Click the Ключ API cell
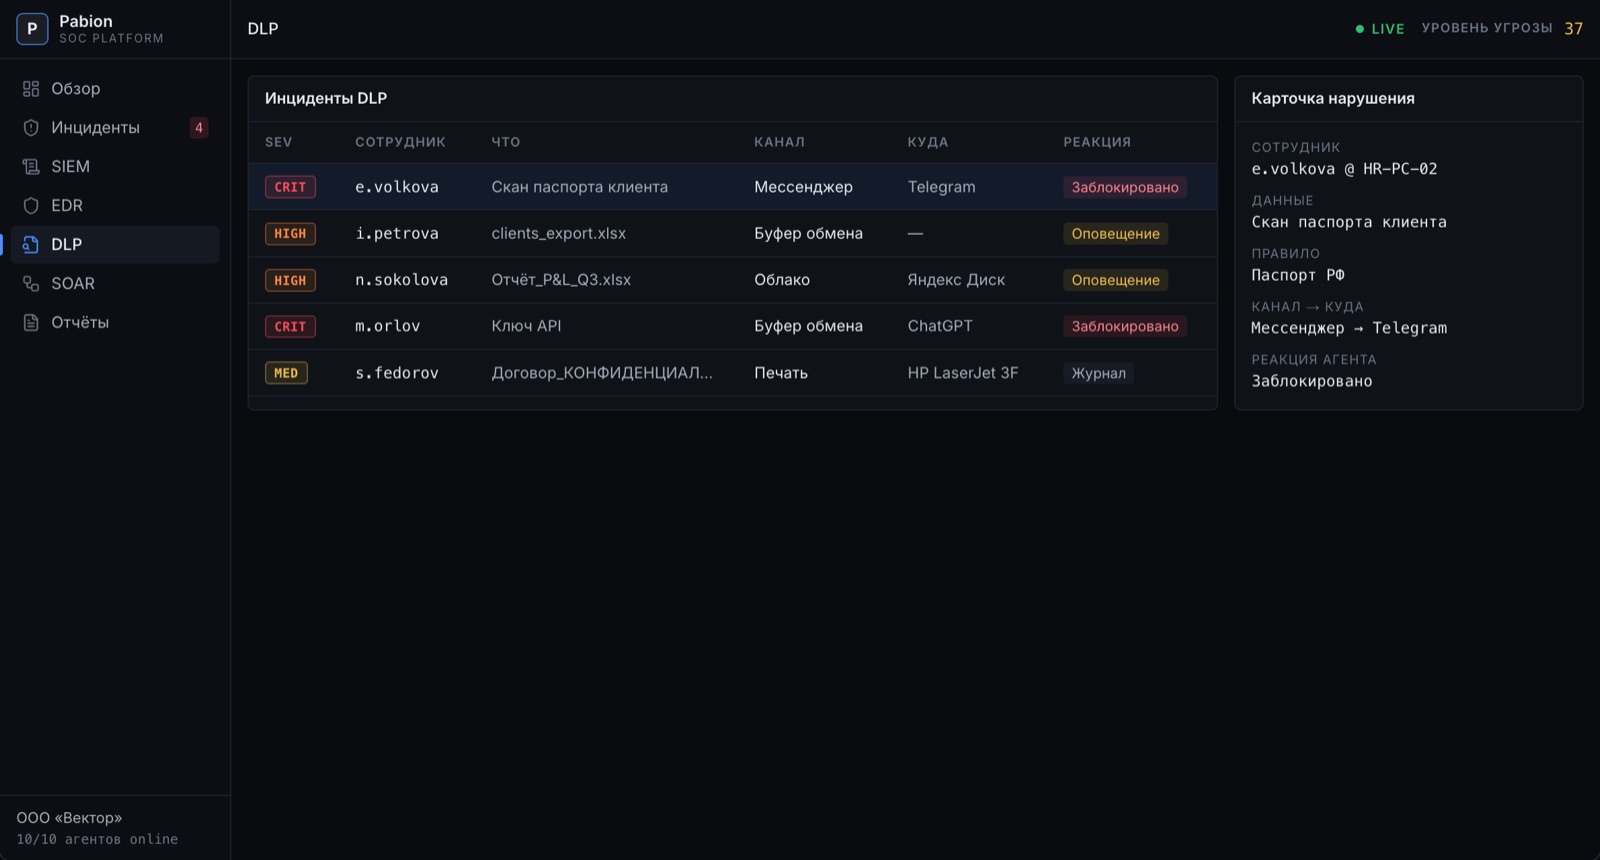Image resolution: width=1600 pixels, height=860 pixels. pyautogui.click(x=526, y=326)
